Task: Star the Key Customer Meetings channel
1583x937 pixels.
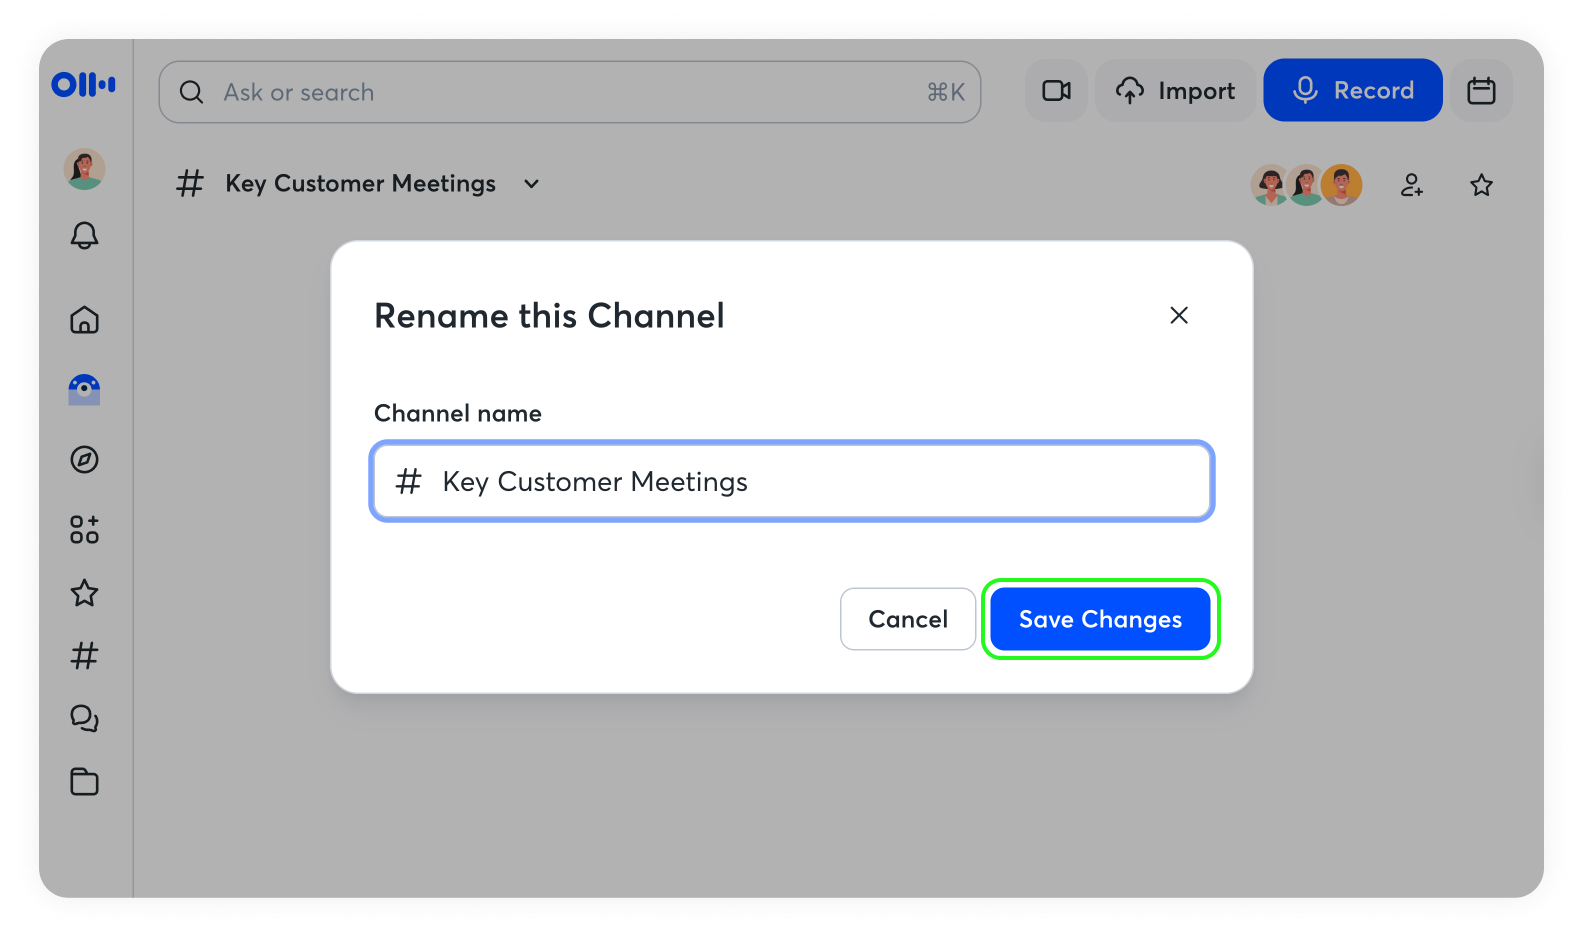Action: (1481, 185)
